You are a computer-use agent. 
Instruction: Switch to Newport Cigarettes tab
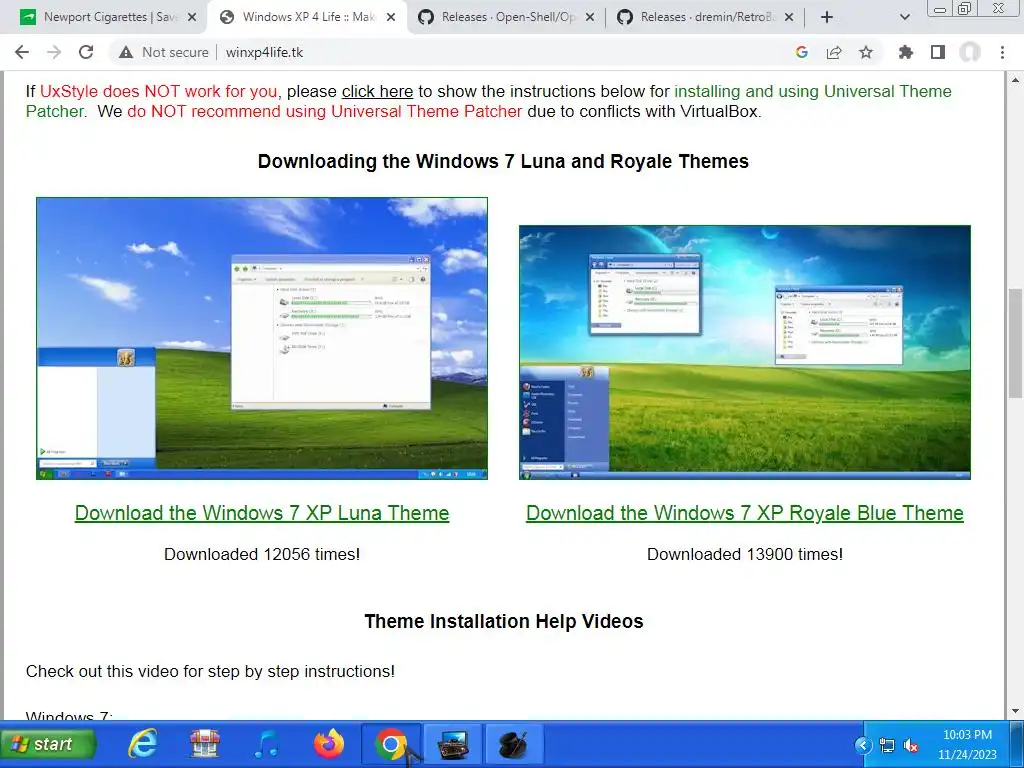(x=108, y=17)
